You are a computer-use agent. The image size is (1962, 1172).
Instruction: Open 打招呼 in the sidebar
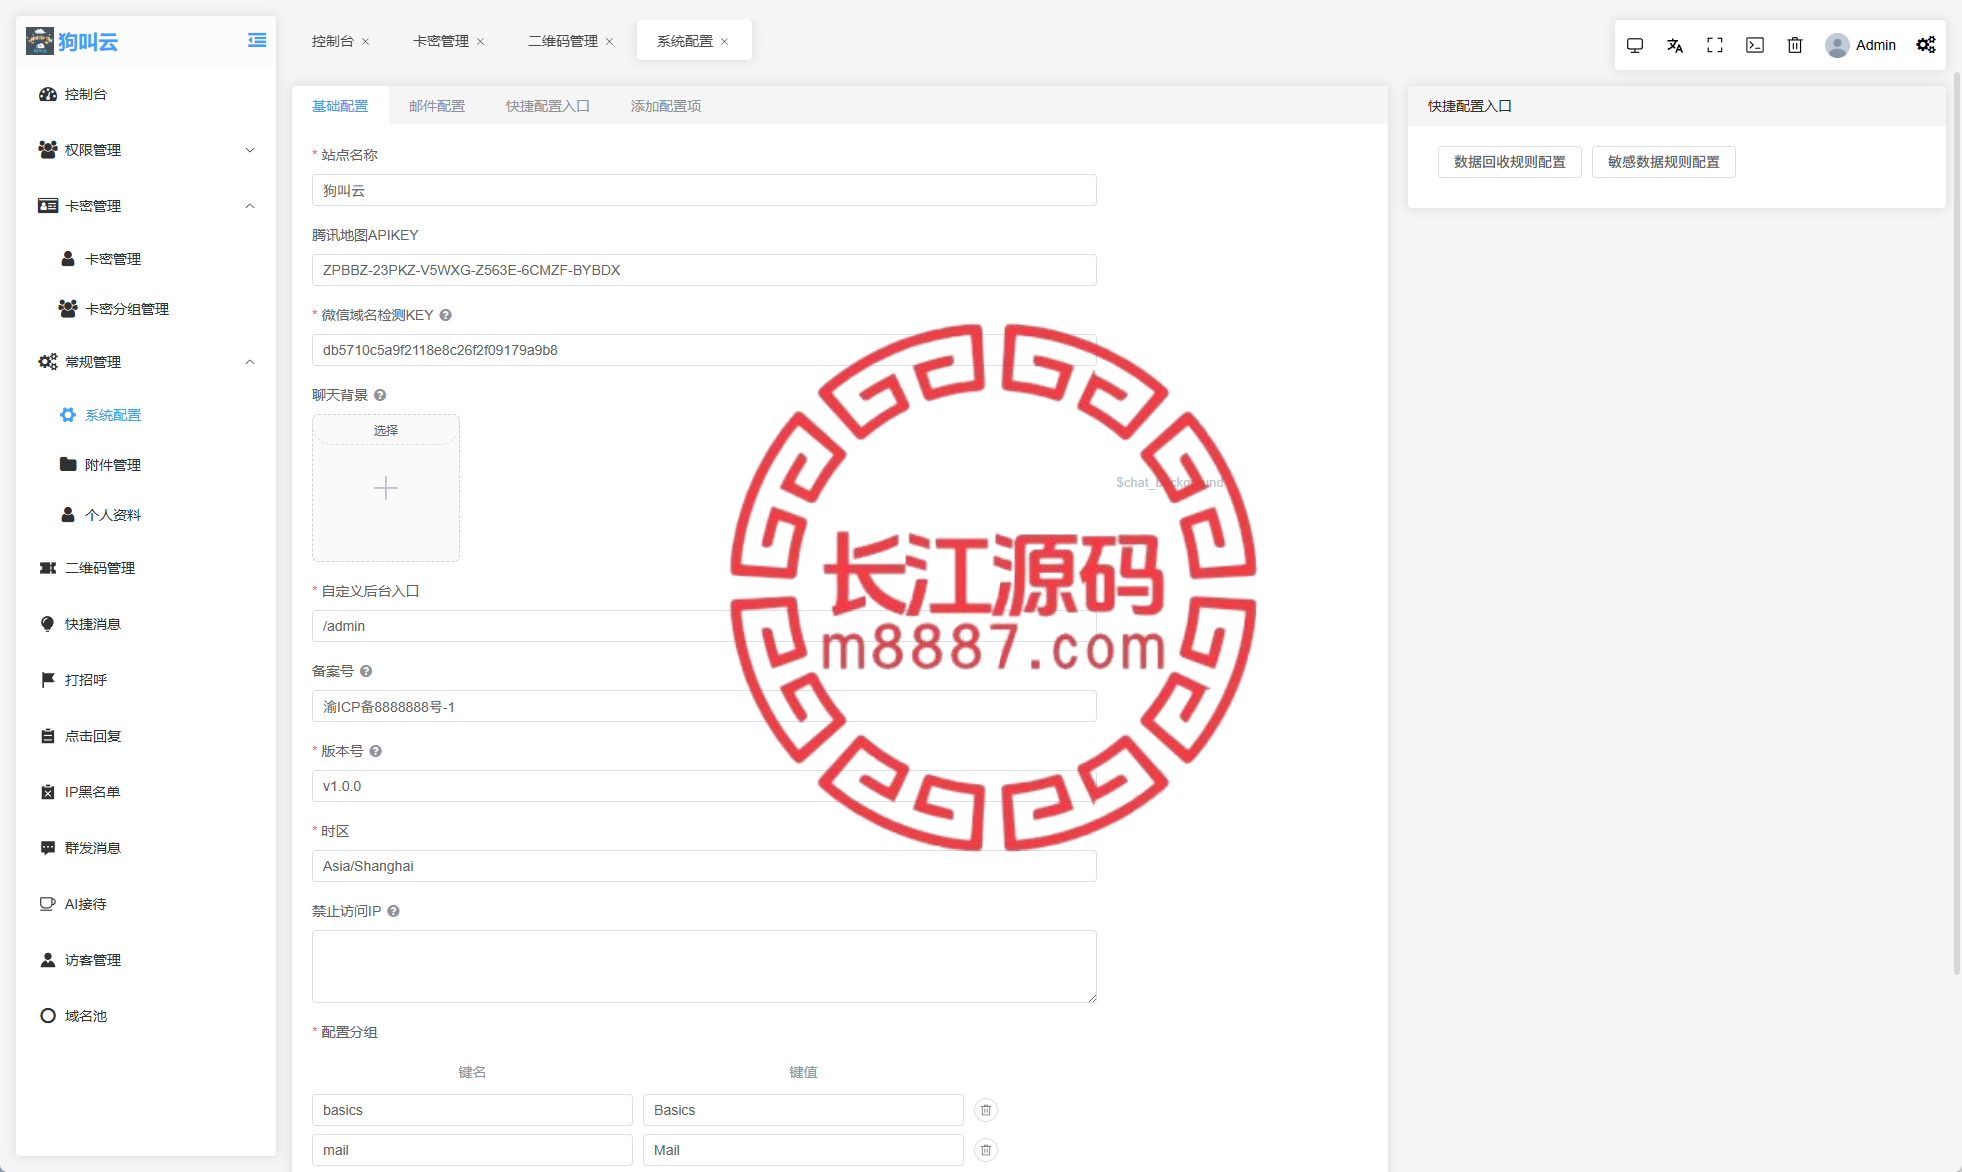coord(146,680)
